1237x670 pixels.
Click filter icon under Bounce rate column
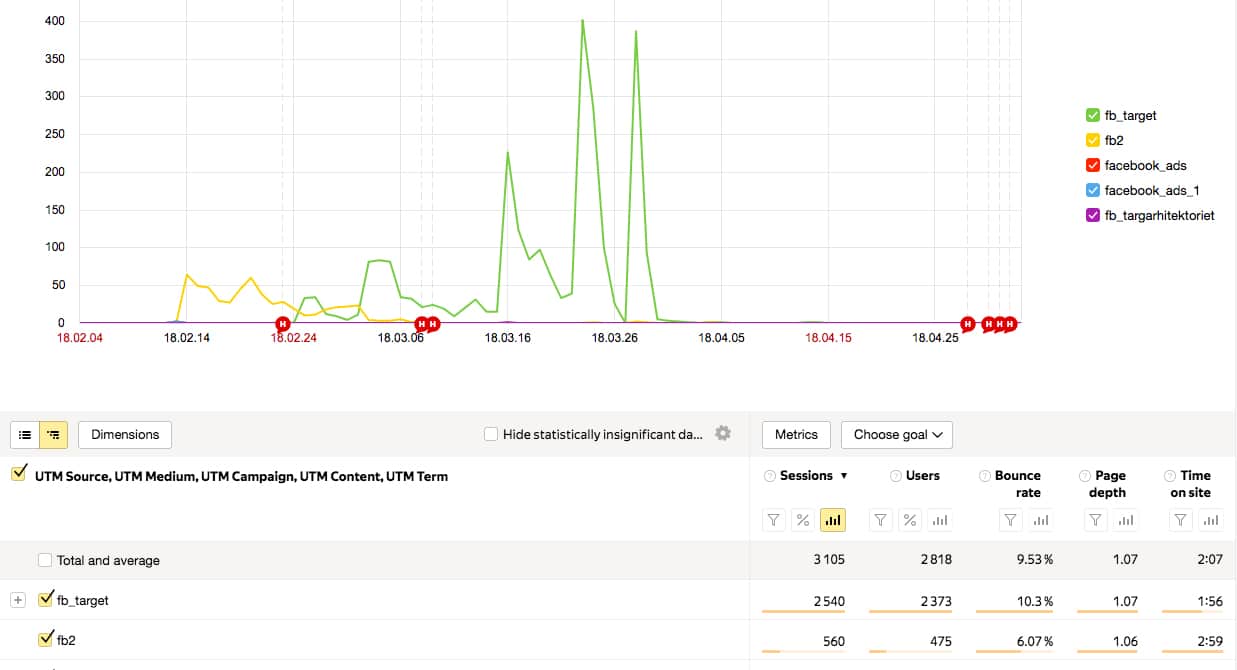[x=1011, y=520]
